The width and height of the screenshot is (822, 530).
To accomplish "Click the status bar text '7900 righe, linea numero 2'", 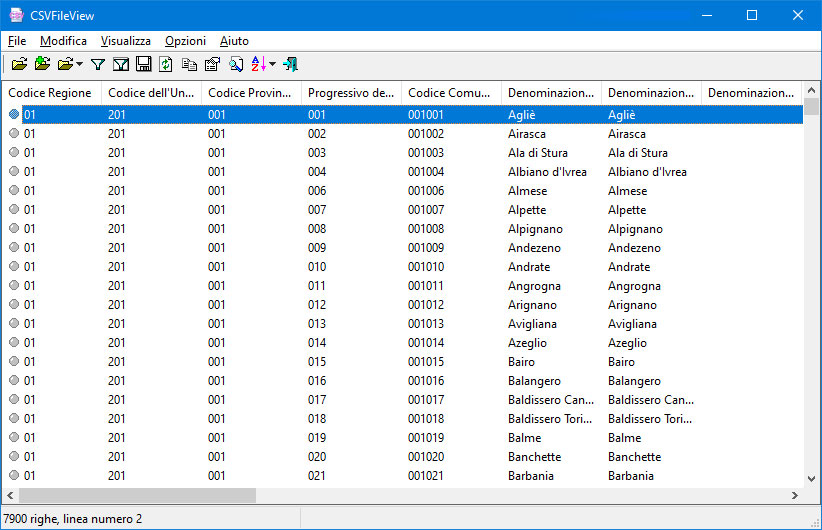I will (72, 518).
